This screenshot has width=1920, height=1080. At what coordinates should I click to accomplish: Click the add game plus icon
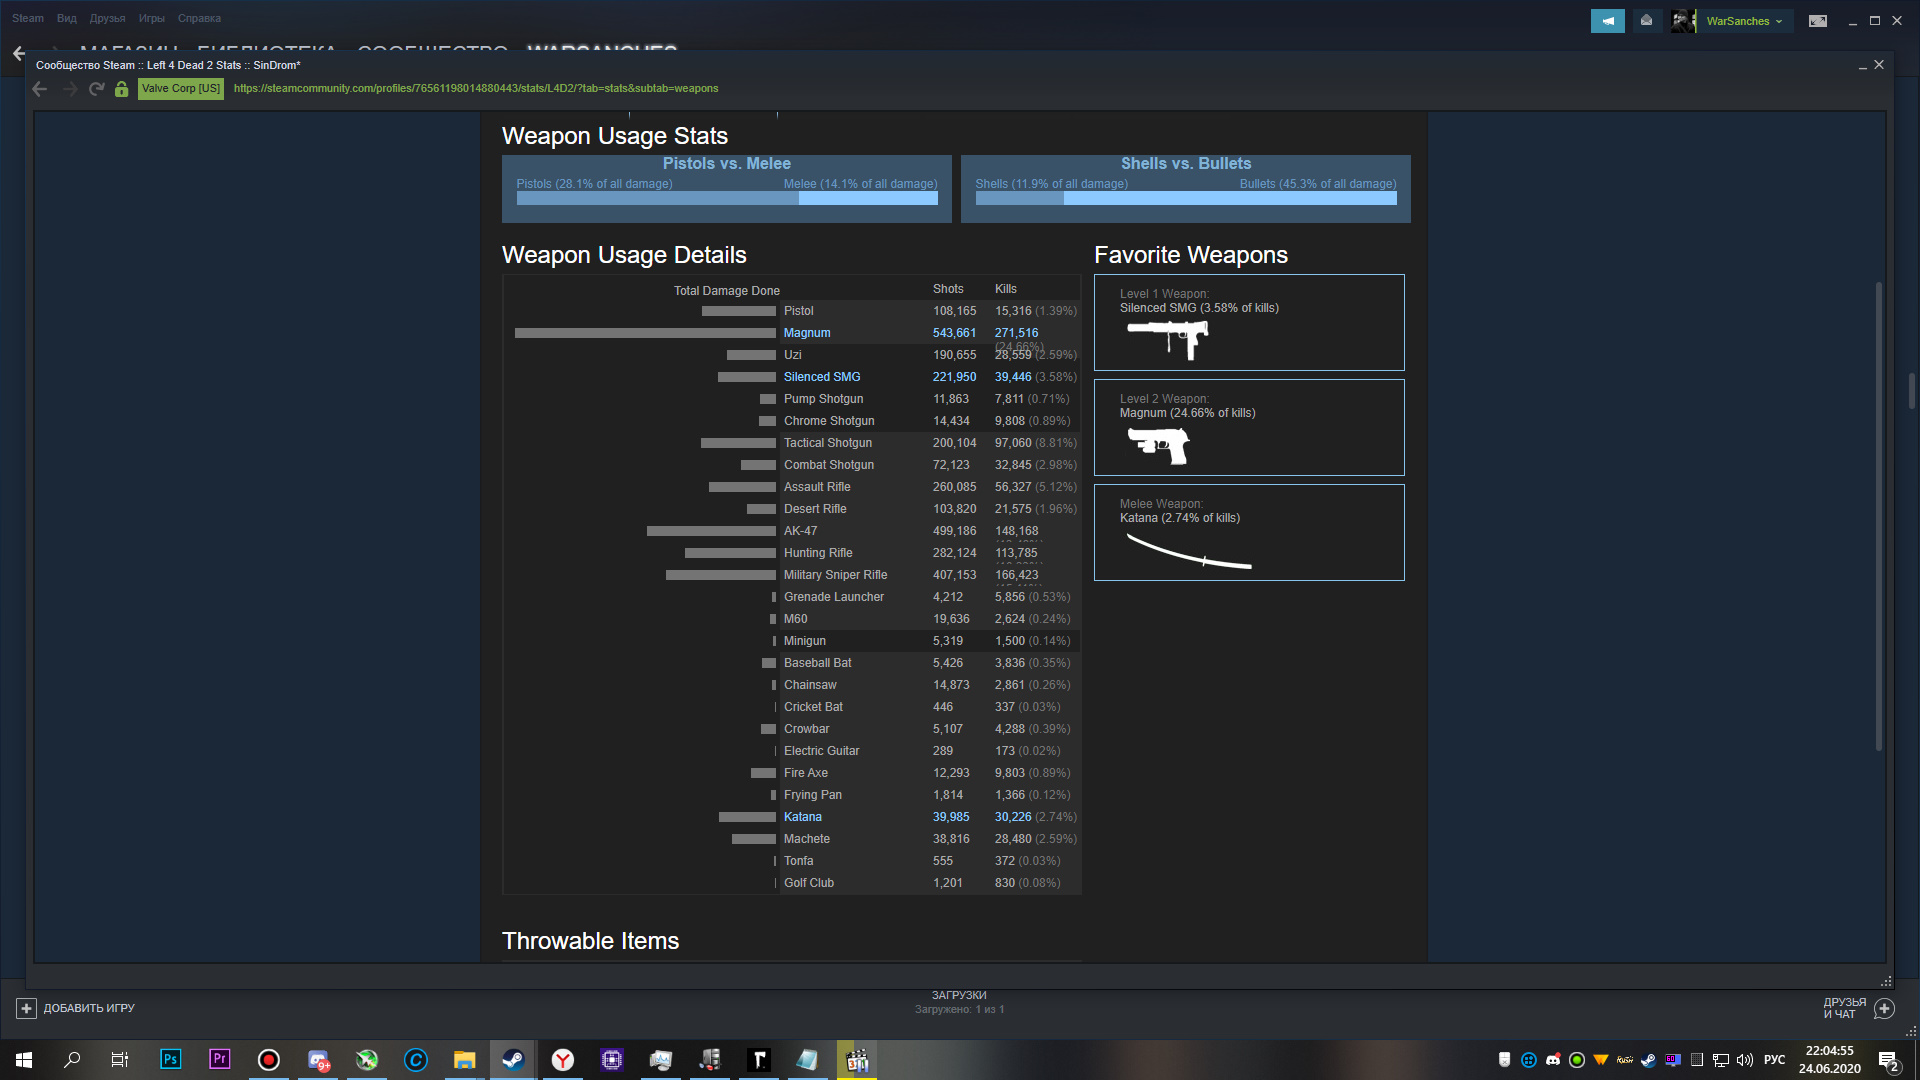click(x=27, y=1008)
